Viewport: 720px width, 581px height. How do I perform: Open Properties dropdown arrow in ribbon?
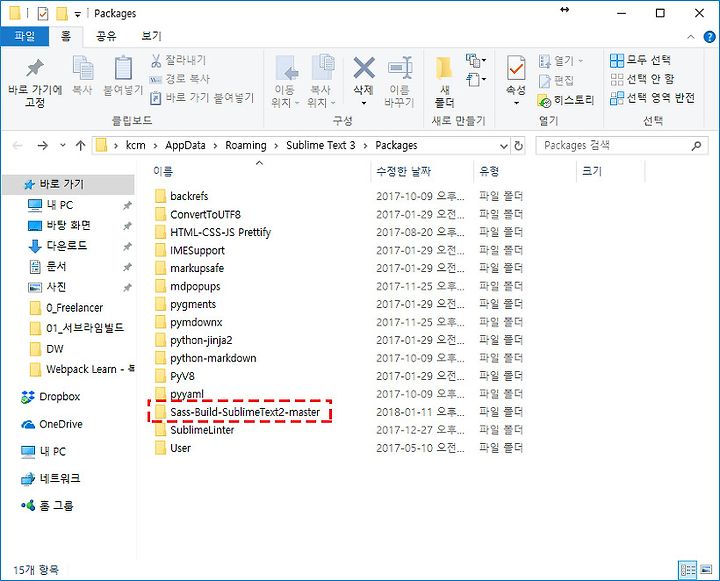click(x=516, y=102)
